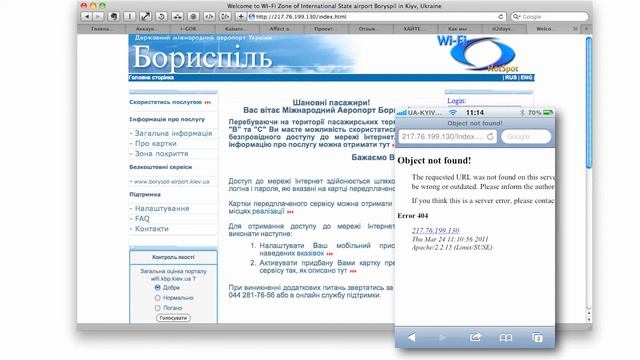
Task: Select the 'Нормально' radio button
Action: [158, 298]
